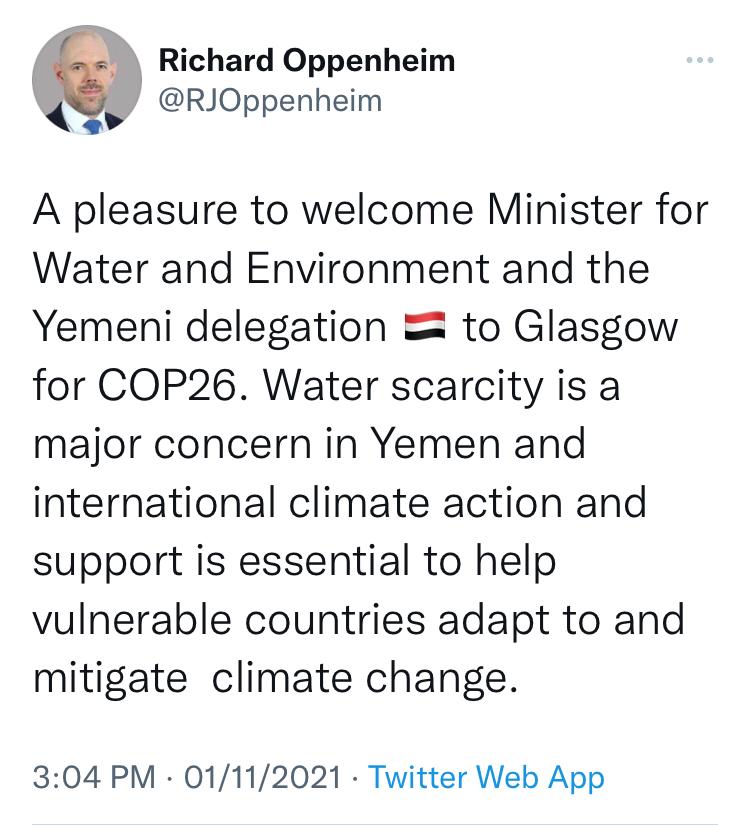Click the word essential in the tweet
The height and width of the screenshot is (825, 750).
324,561
